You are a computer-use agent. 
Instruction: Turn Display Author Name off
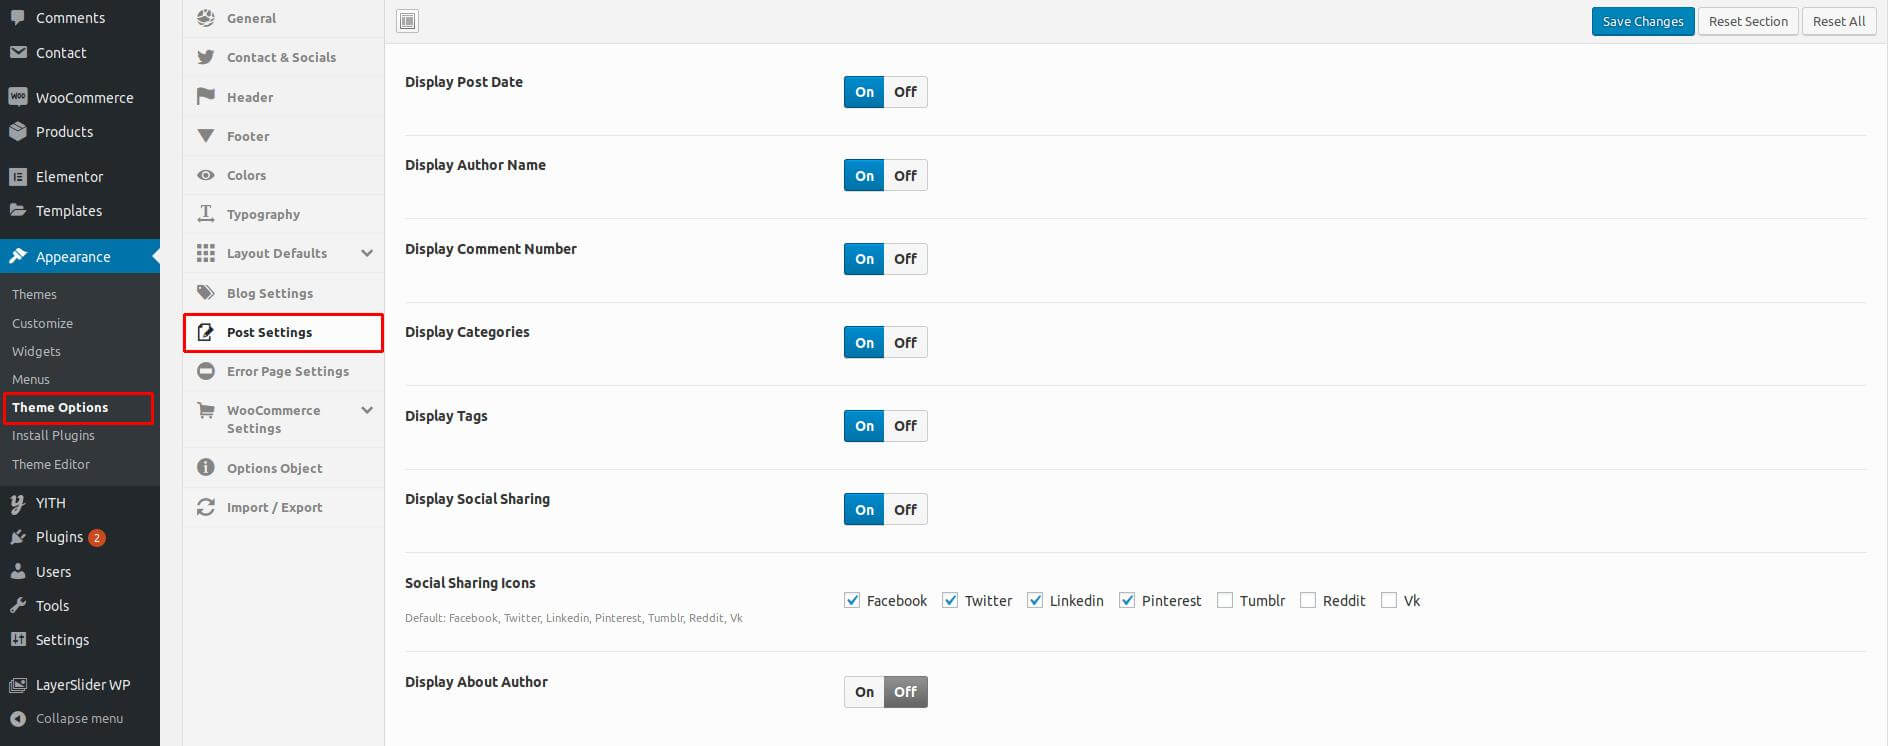click(x=905, y=176)
